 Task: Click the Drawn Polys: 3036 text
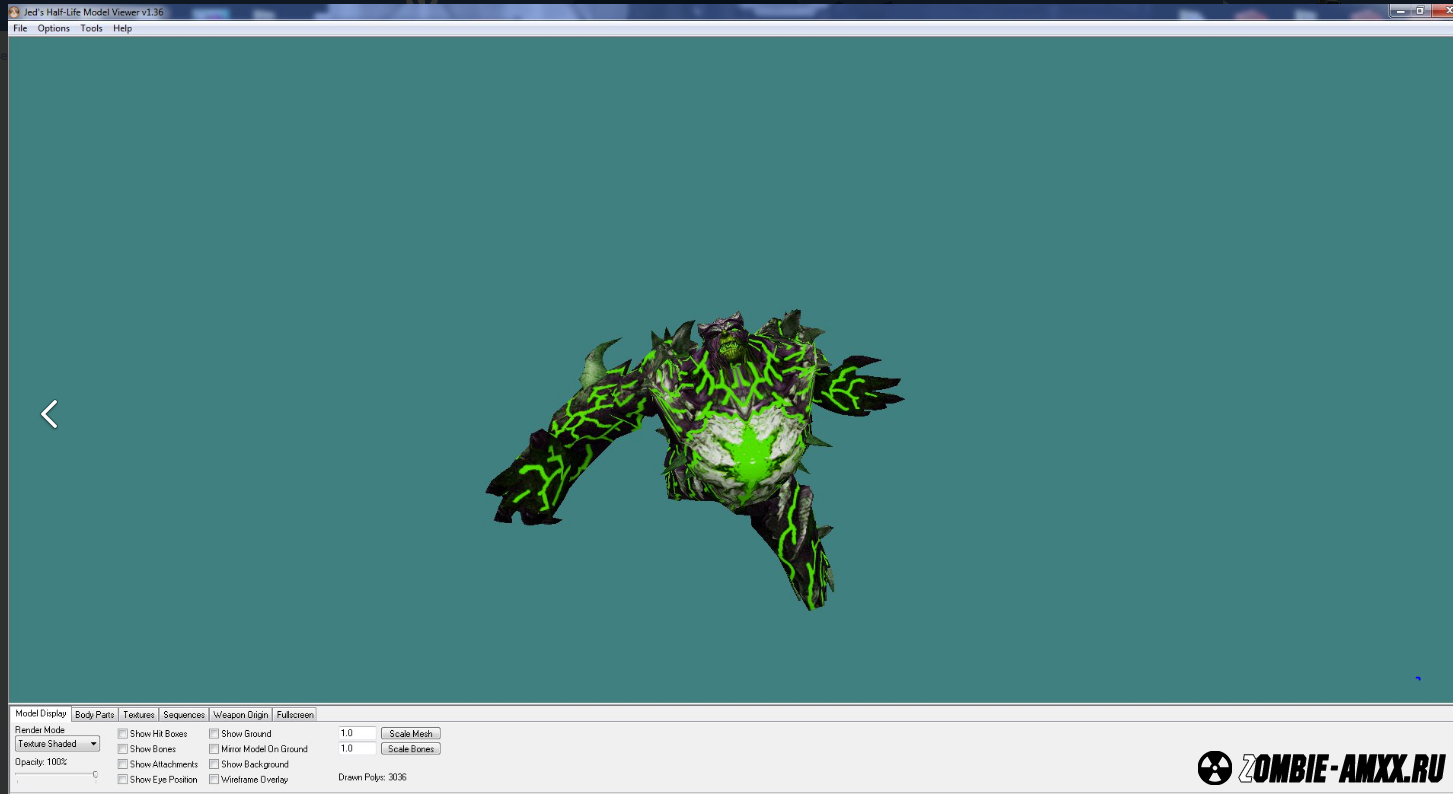coord(372,777)
